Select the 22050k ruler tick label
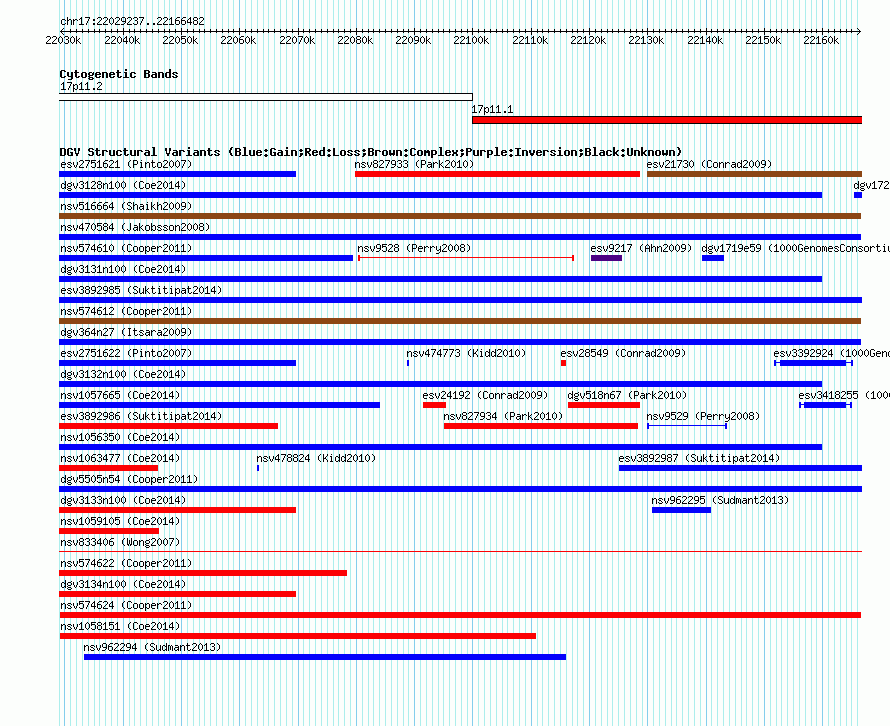Screen dimensions: 890x726 (x=180, y=40)
